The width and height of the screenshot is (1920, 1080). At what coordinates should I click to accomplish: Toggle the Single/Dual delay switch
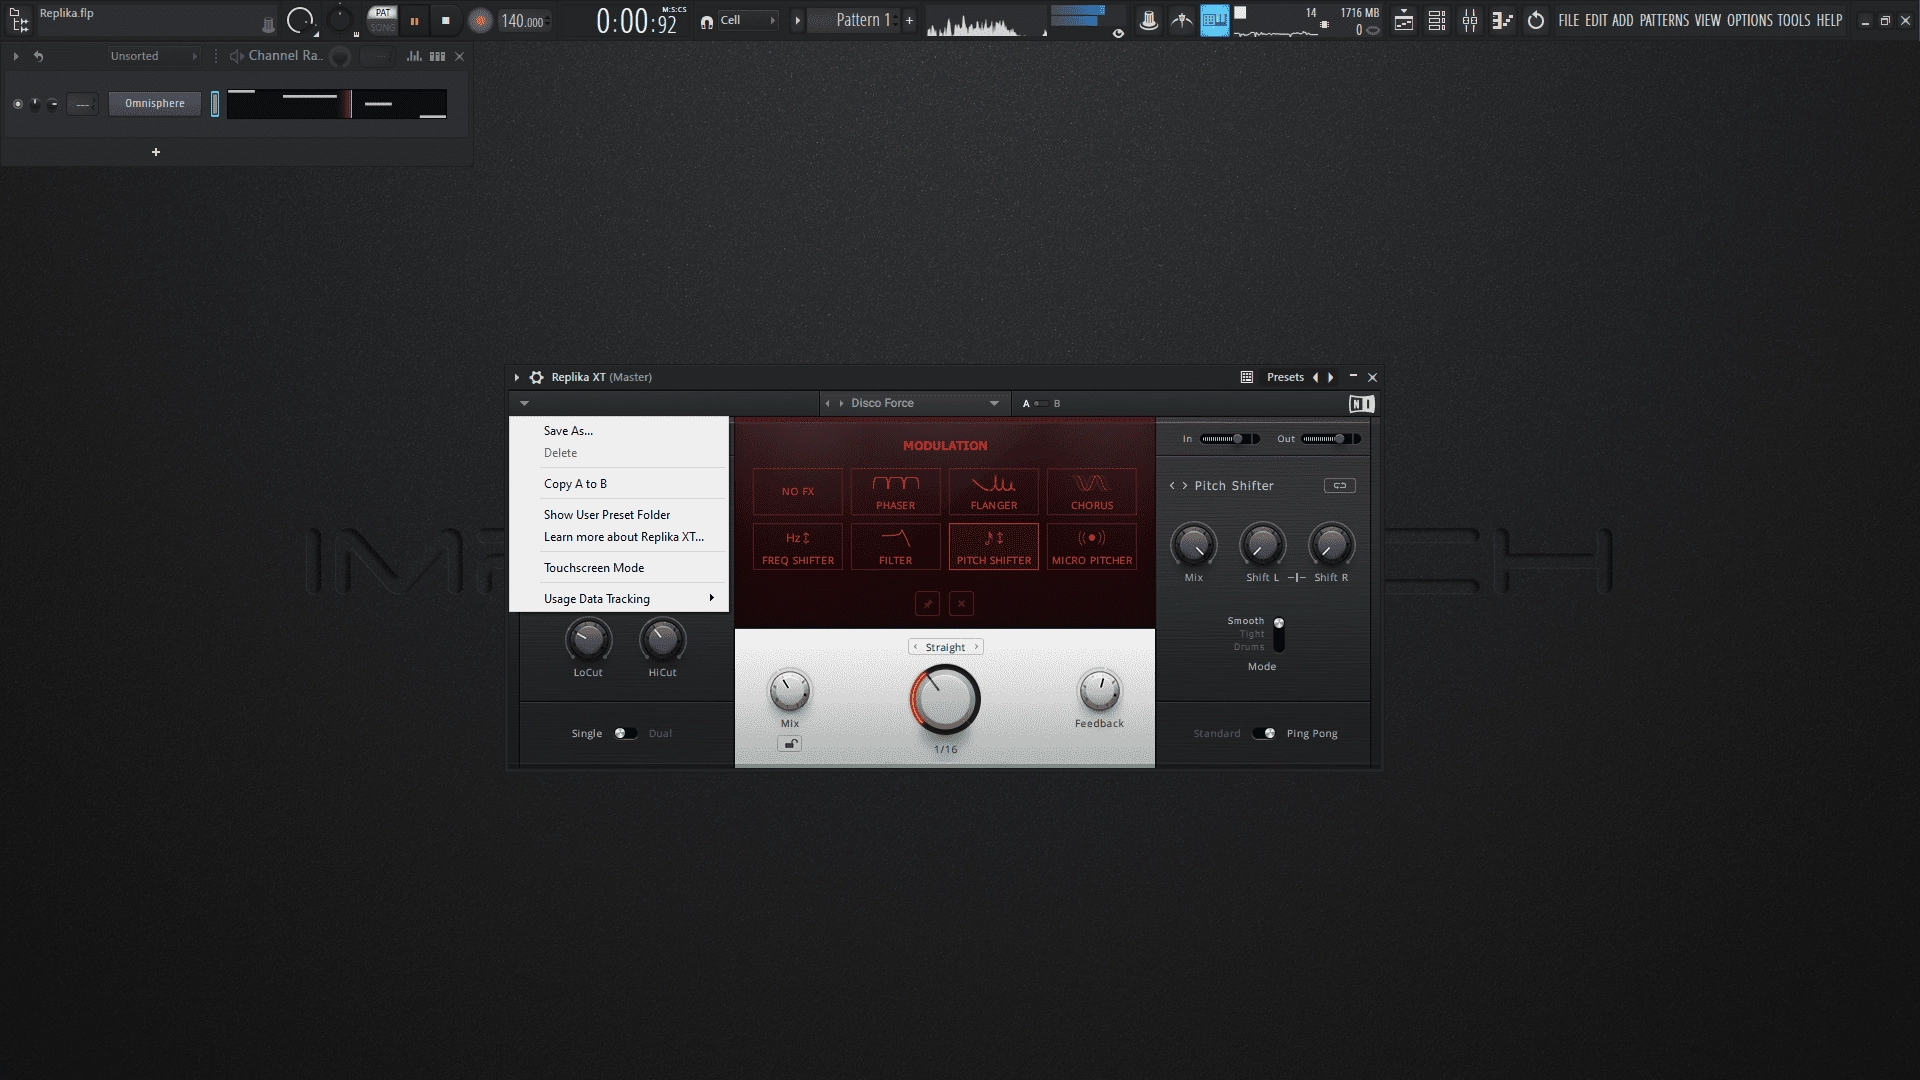pos(626,733)
